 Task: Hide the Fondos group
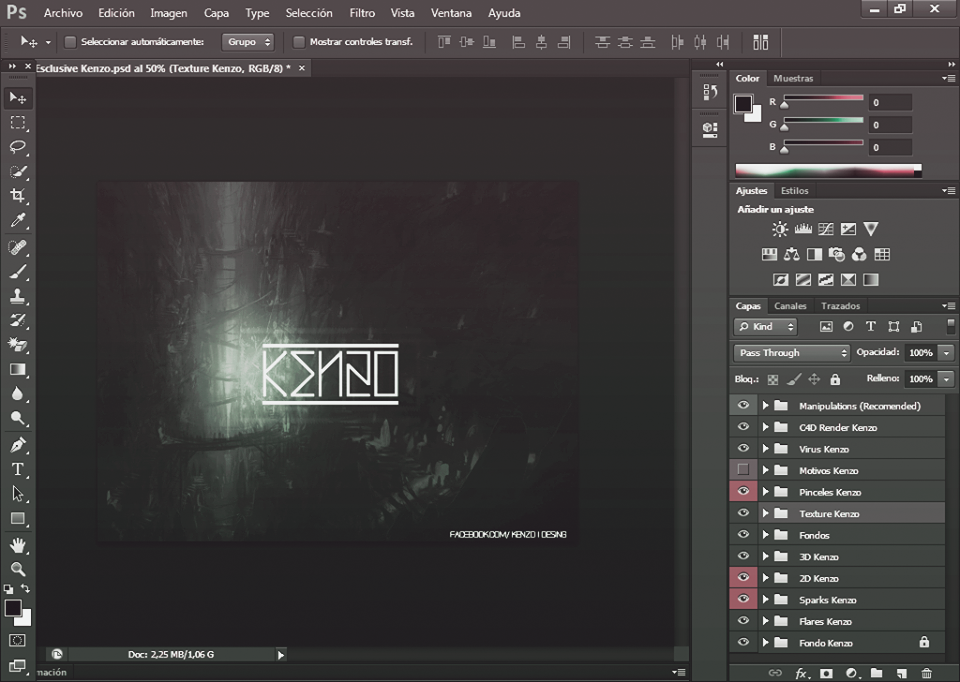pyautogui.click(x=743, y=534)
